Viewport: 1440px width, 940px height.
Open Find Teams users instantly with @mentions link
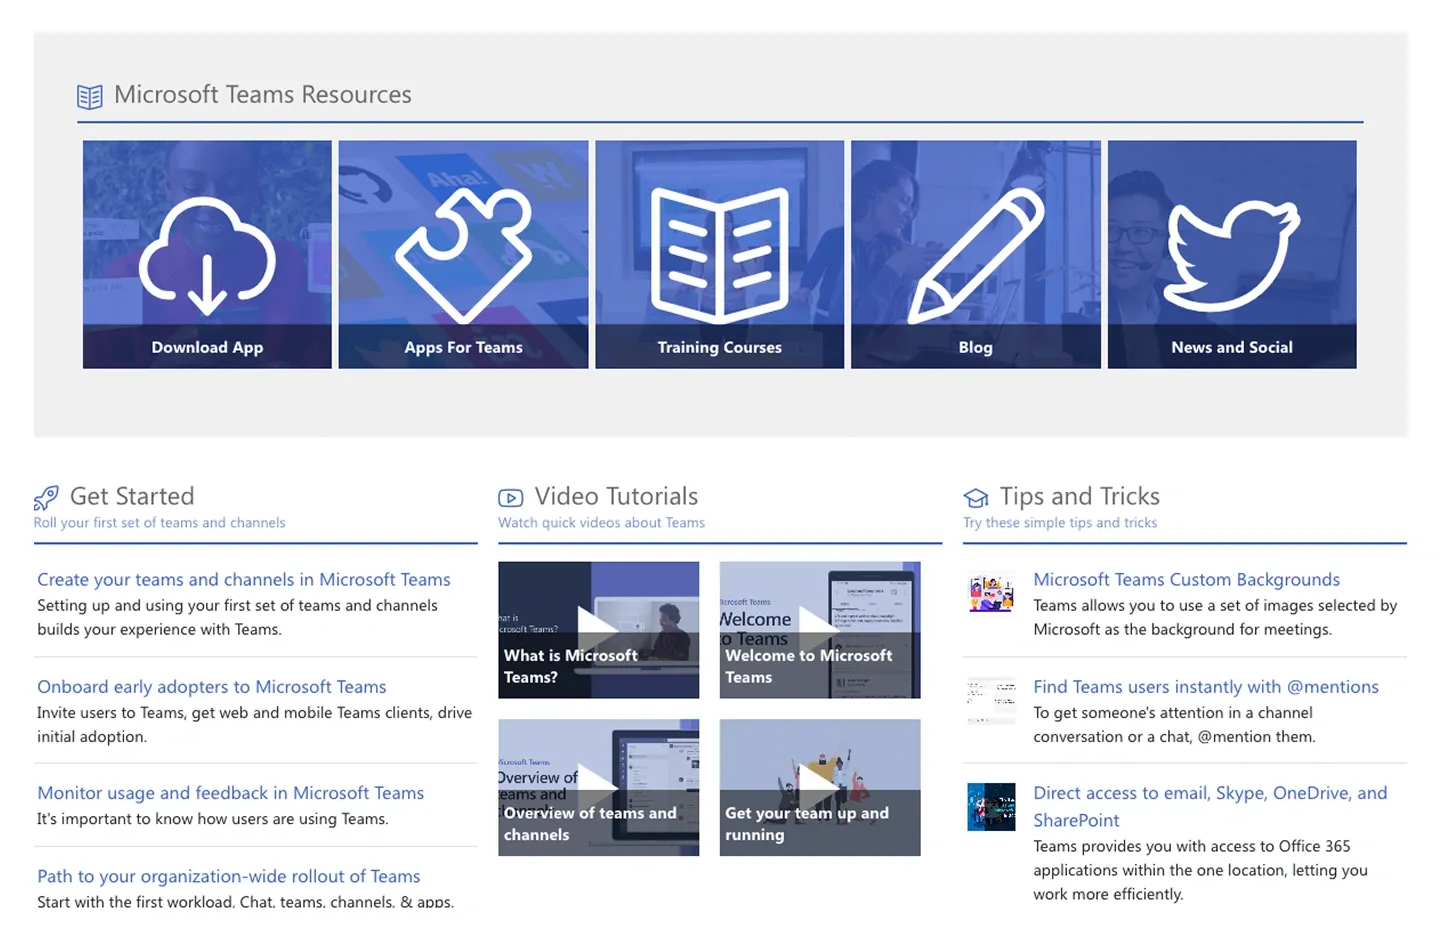pyautogui.click(x=1206, y=687)
